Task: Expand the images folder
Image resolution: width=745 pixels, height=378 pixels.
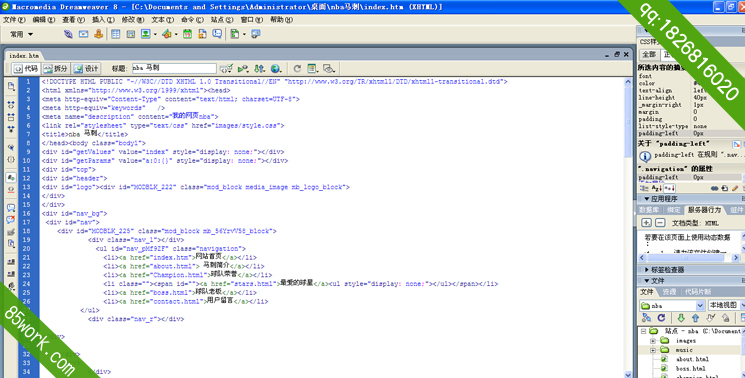Action: (653, 341)
